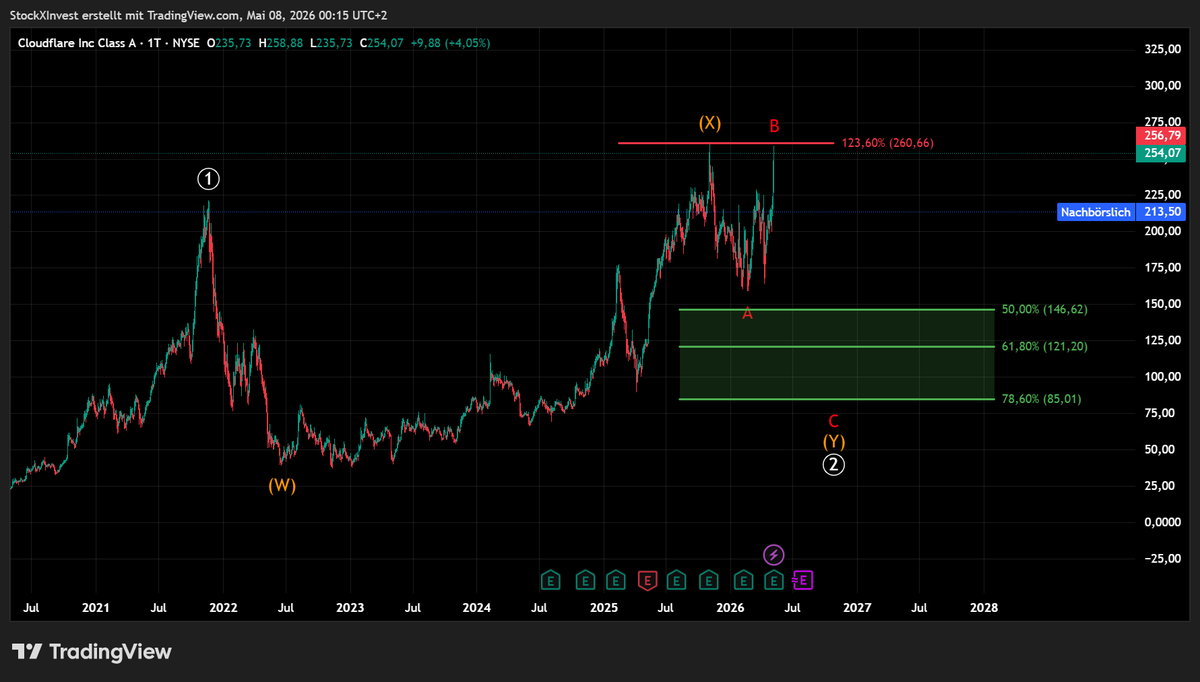
Task: Click the high value H258,88
Action: (x=281, y=43)
